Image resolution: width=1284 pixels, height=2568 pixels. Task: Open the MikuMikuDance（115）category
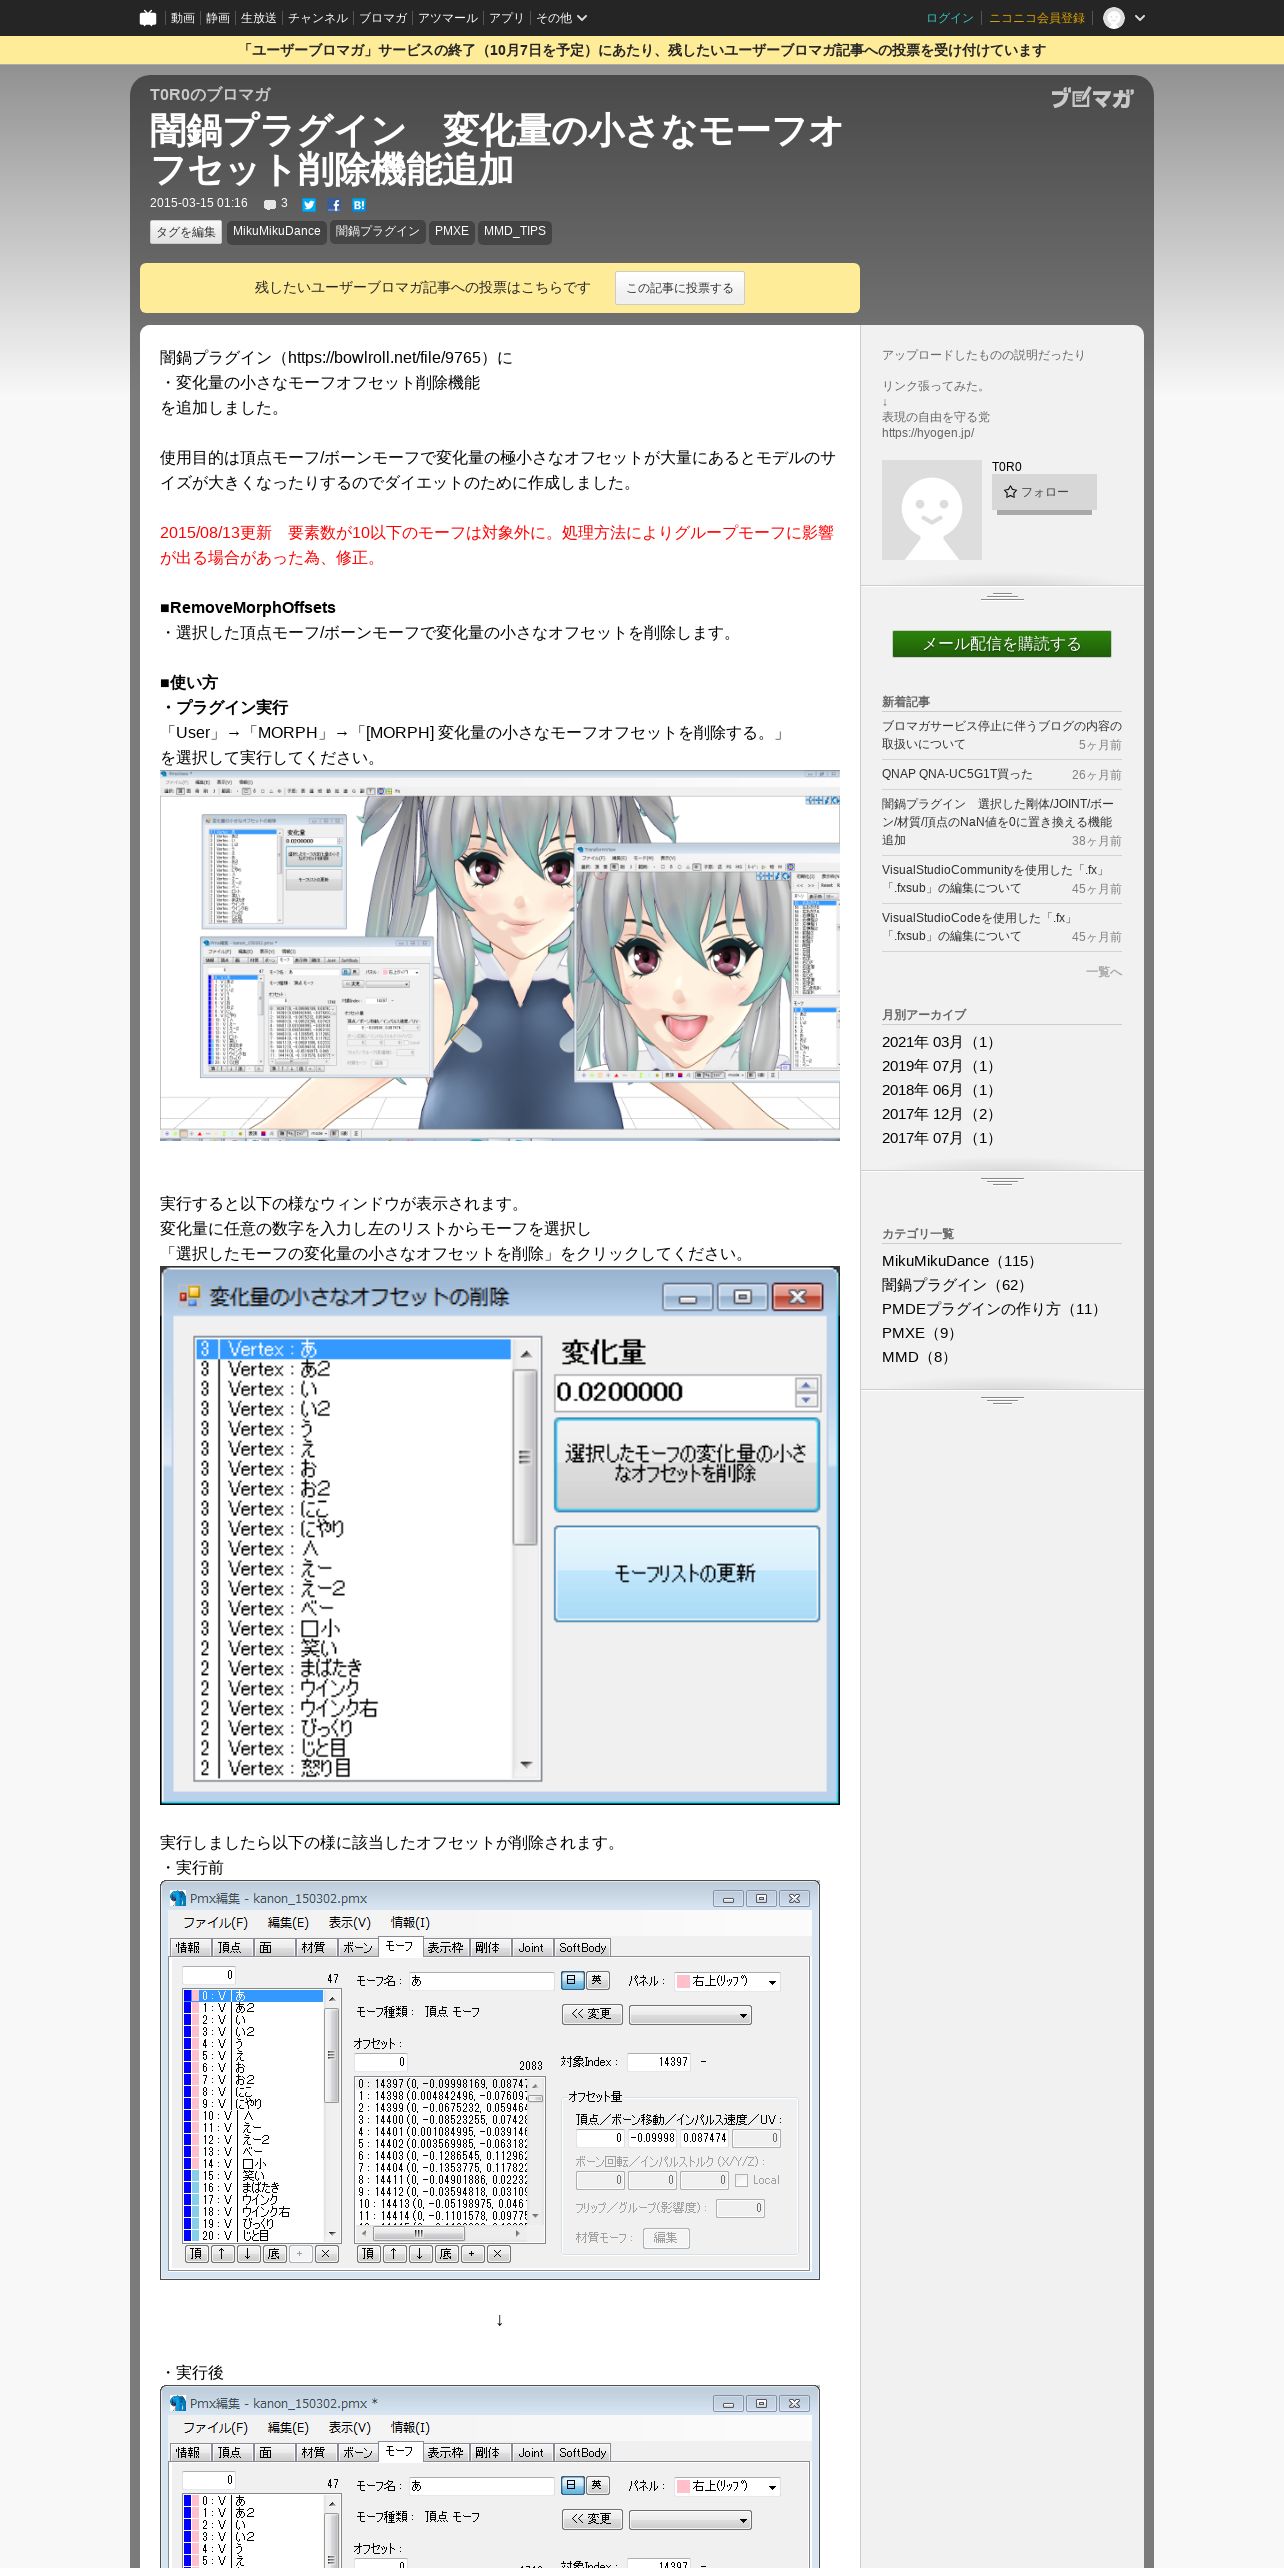point(962,1261)
